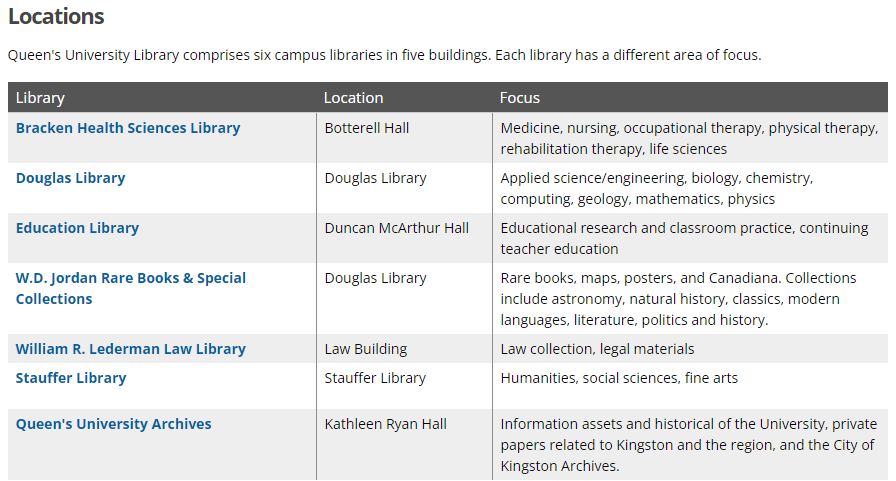
Task: Open William R. Lederman Law Library link
Action: (130, 349)
